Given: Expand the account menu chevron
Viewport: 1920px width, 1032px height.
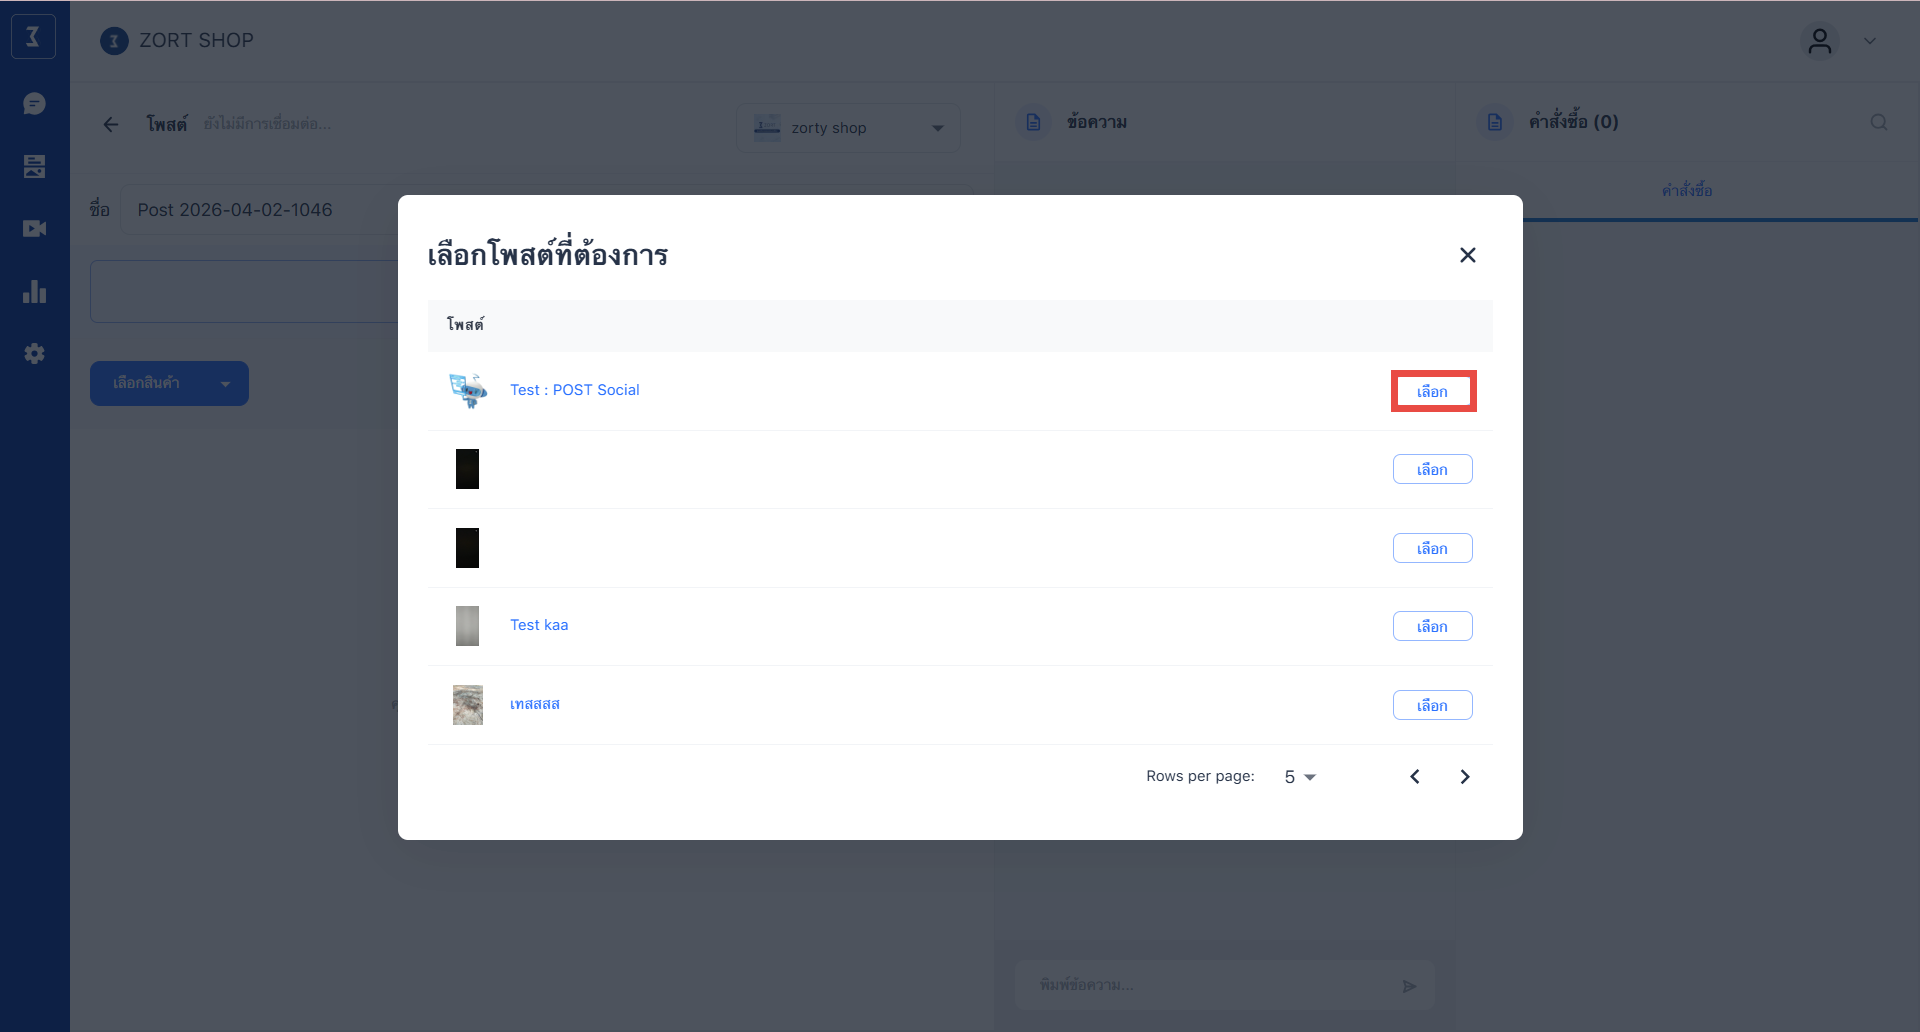Looking at the screenshot, I should [1869, 41].
